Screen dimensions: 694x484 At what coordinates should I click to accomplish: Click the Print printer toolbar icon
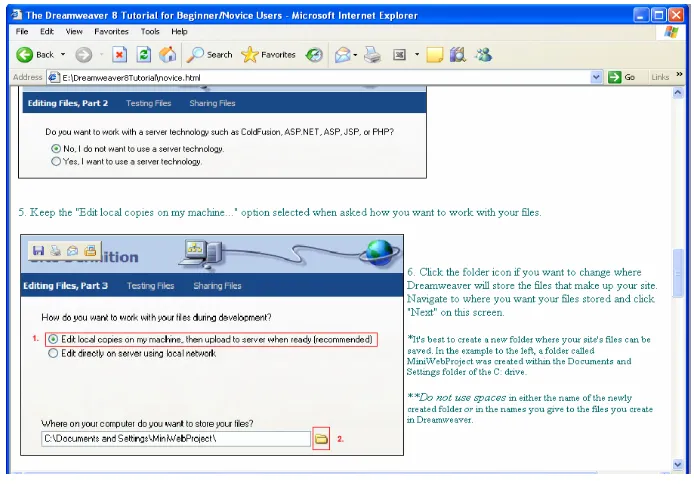(372, 55)
